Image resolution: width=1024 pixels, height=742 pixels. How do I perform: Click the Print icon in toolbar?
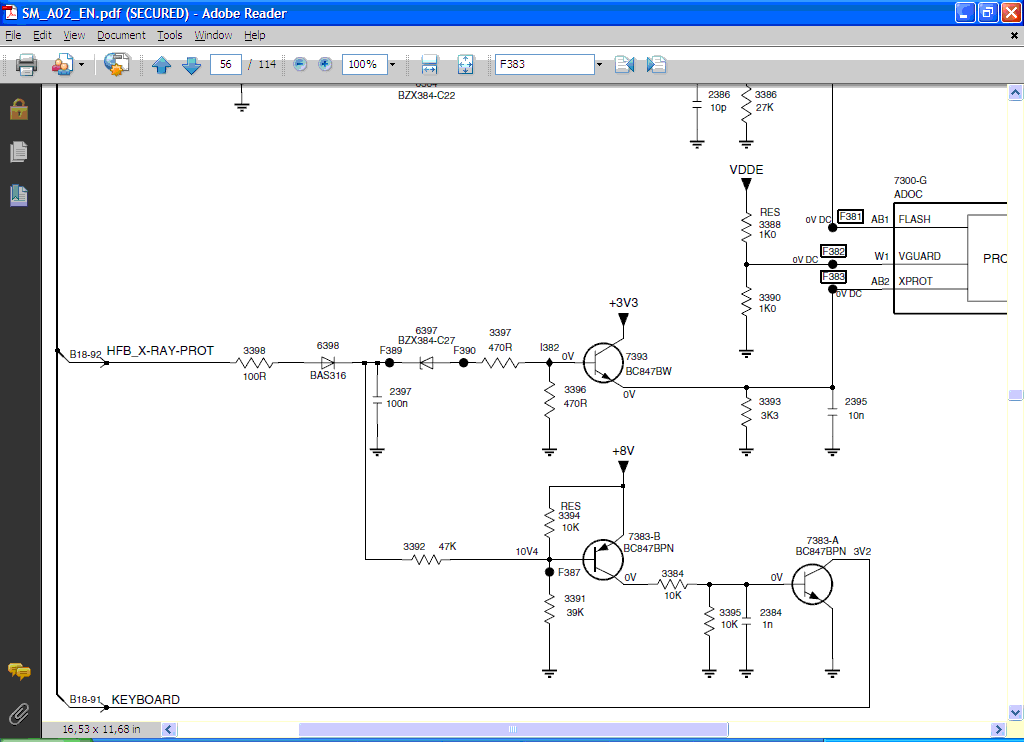coord(26,65)
